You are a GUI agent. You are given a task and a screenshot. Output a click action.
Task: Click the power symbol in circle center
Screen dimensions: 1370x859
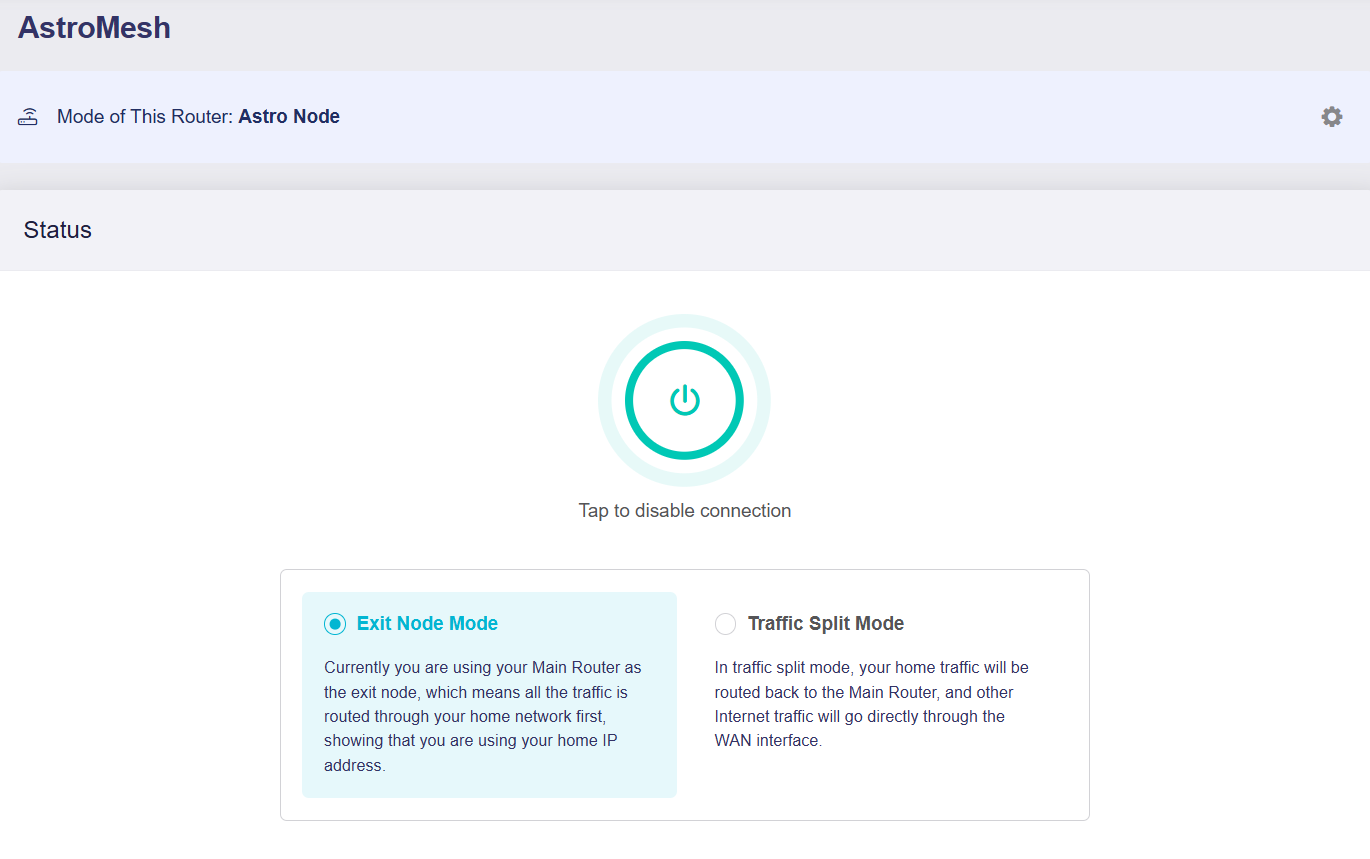click(684, 400)
